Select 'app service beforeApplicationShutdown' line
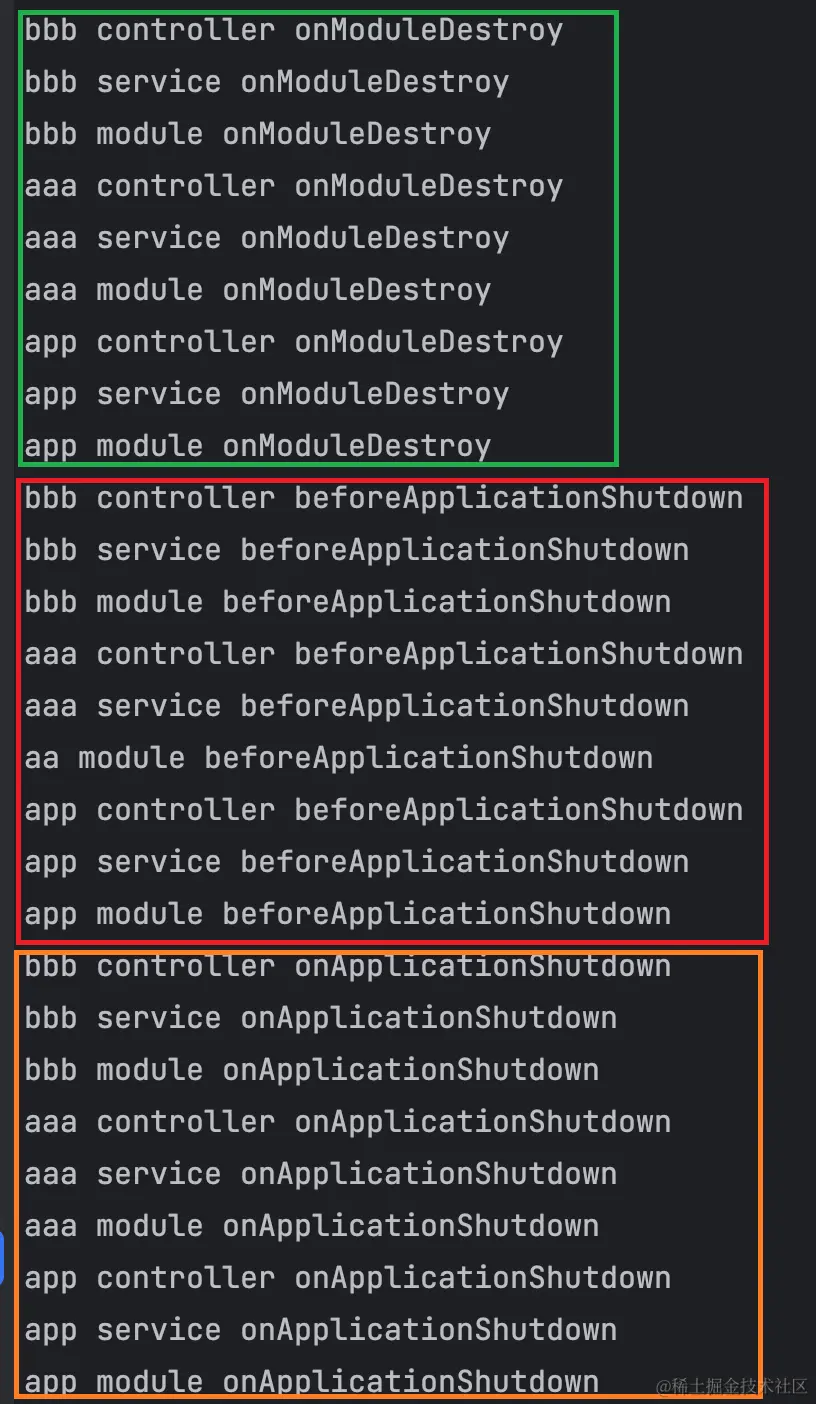The height and width of the screenshot is (1404, 816). click(x=357, y=862)
